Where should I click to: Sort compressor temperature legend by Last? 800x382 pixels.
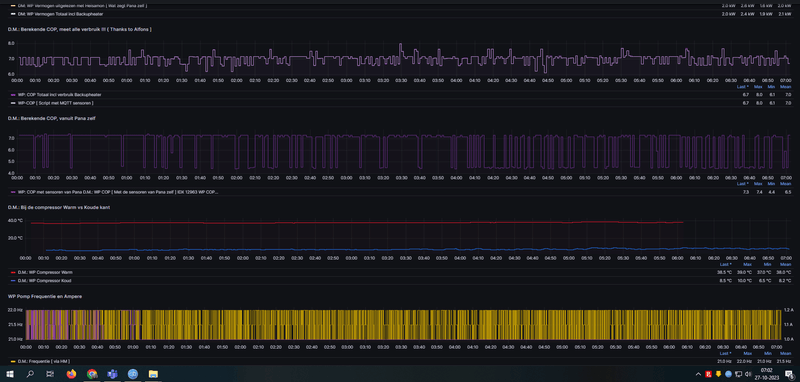(x=726, y=264)
